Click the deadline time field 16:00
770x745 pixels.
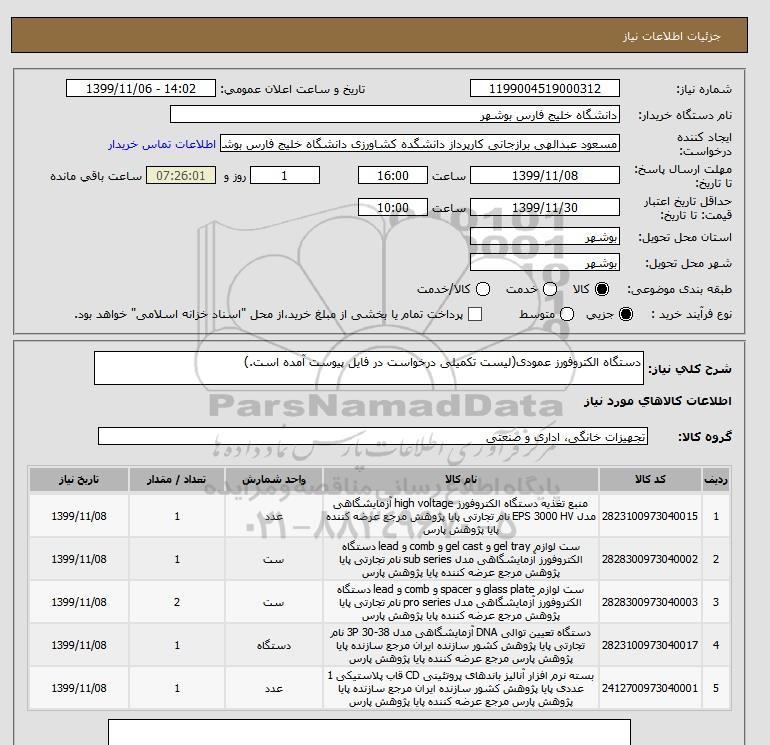[x=393, y=175]
